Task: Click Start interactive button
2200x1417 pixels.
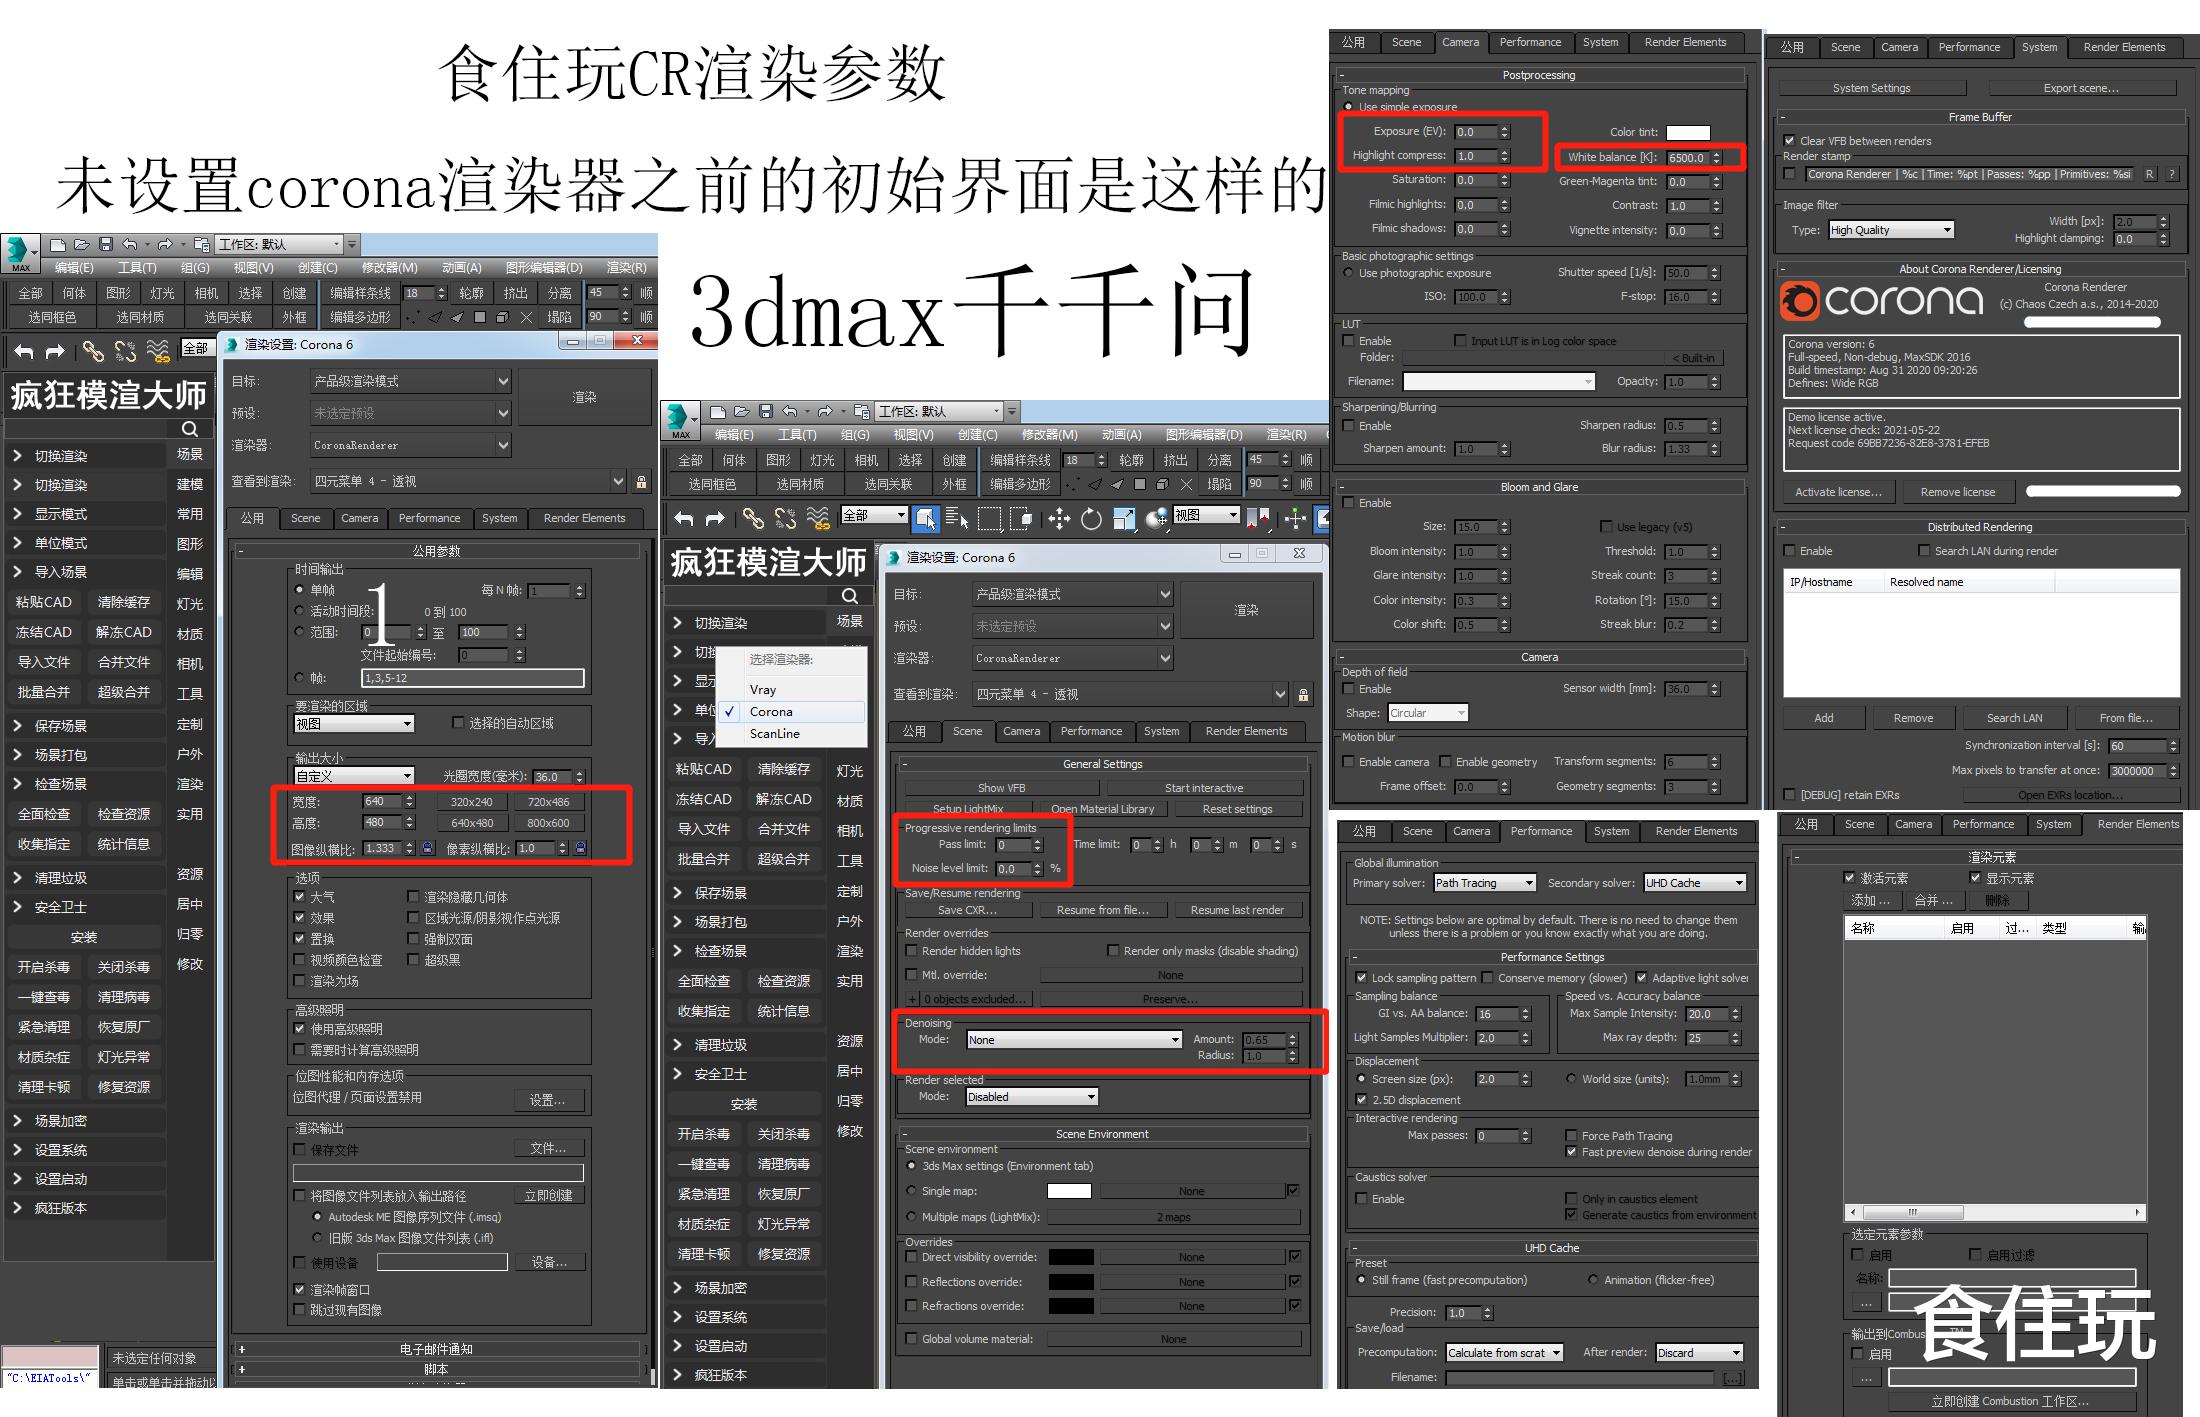Action: click(1204, 788)
